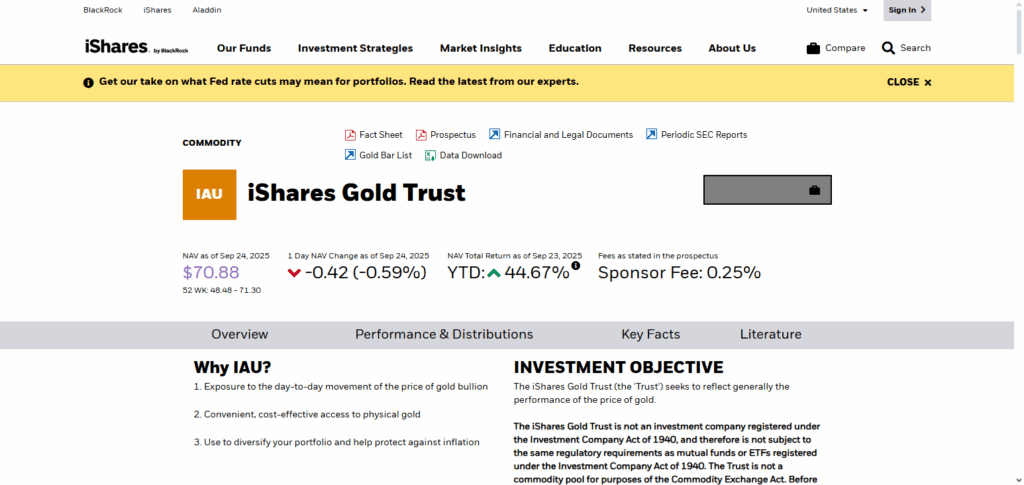Click the Compare briefcase icon

click(x=813, y=48)
